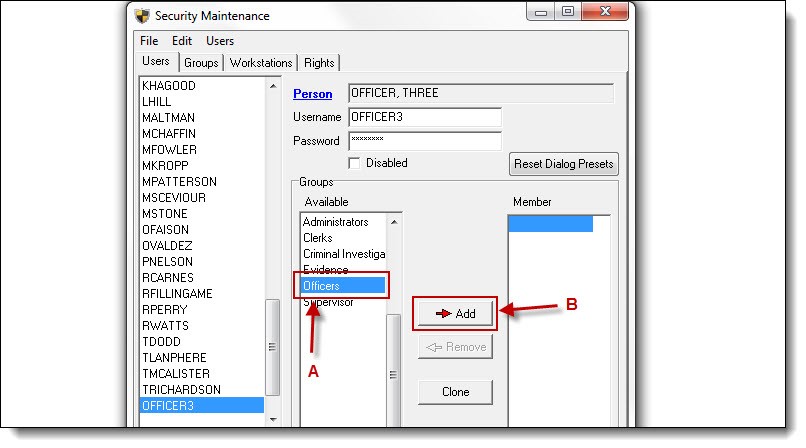Image resolution: width=806 pixels, height=448 pixels.
Task: Click the Clone button
Action: 456,392
